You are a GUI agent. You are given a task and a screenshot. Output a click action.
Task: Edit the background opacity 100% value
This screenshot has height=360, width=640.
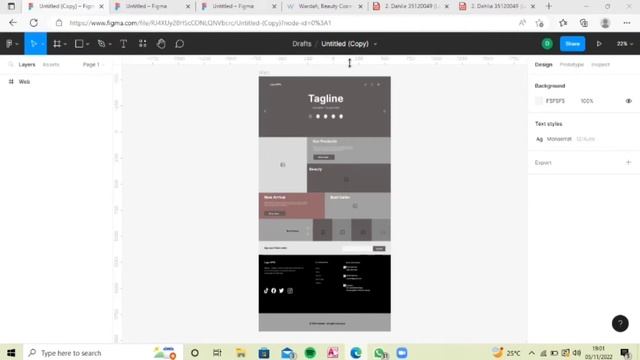click(587, 101)
